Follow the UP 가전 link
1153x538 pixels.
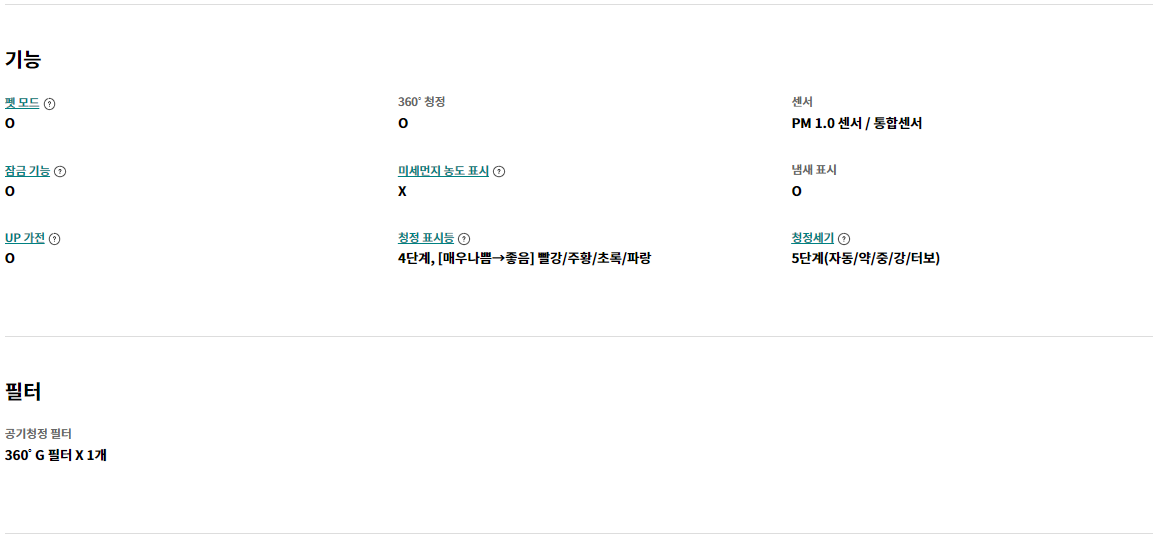coord(25,238)
